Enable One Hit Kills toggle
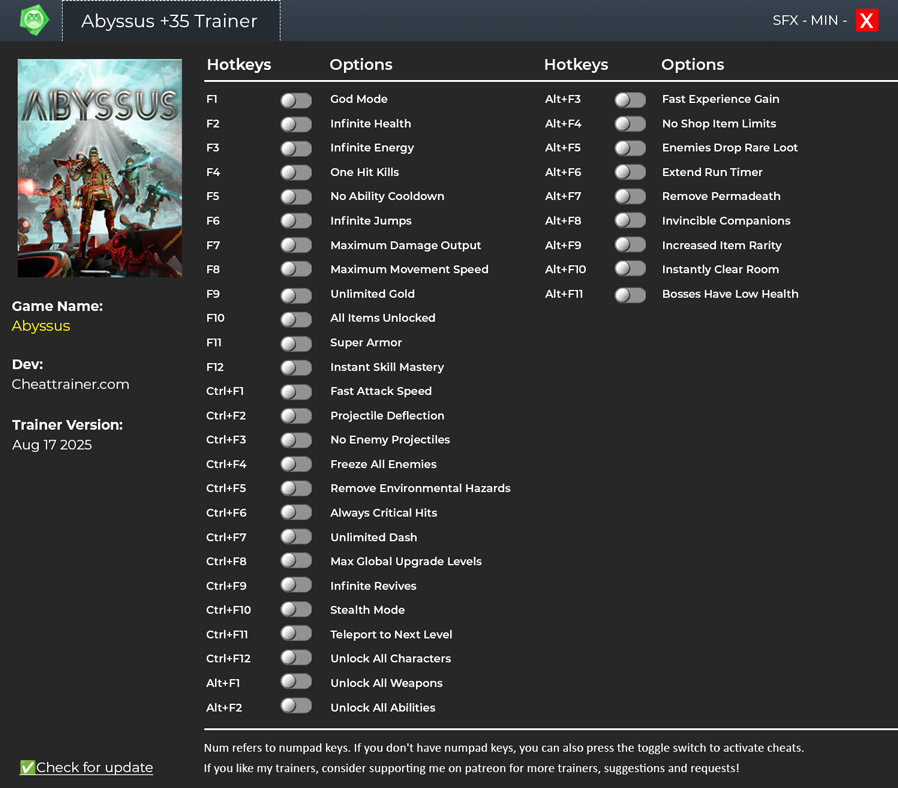Screen dimensions: 898x788 pos(296,173)
